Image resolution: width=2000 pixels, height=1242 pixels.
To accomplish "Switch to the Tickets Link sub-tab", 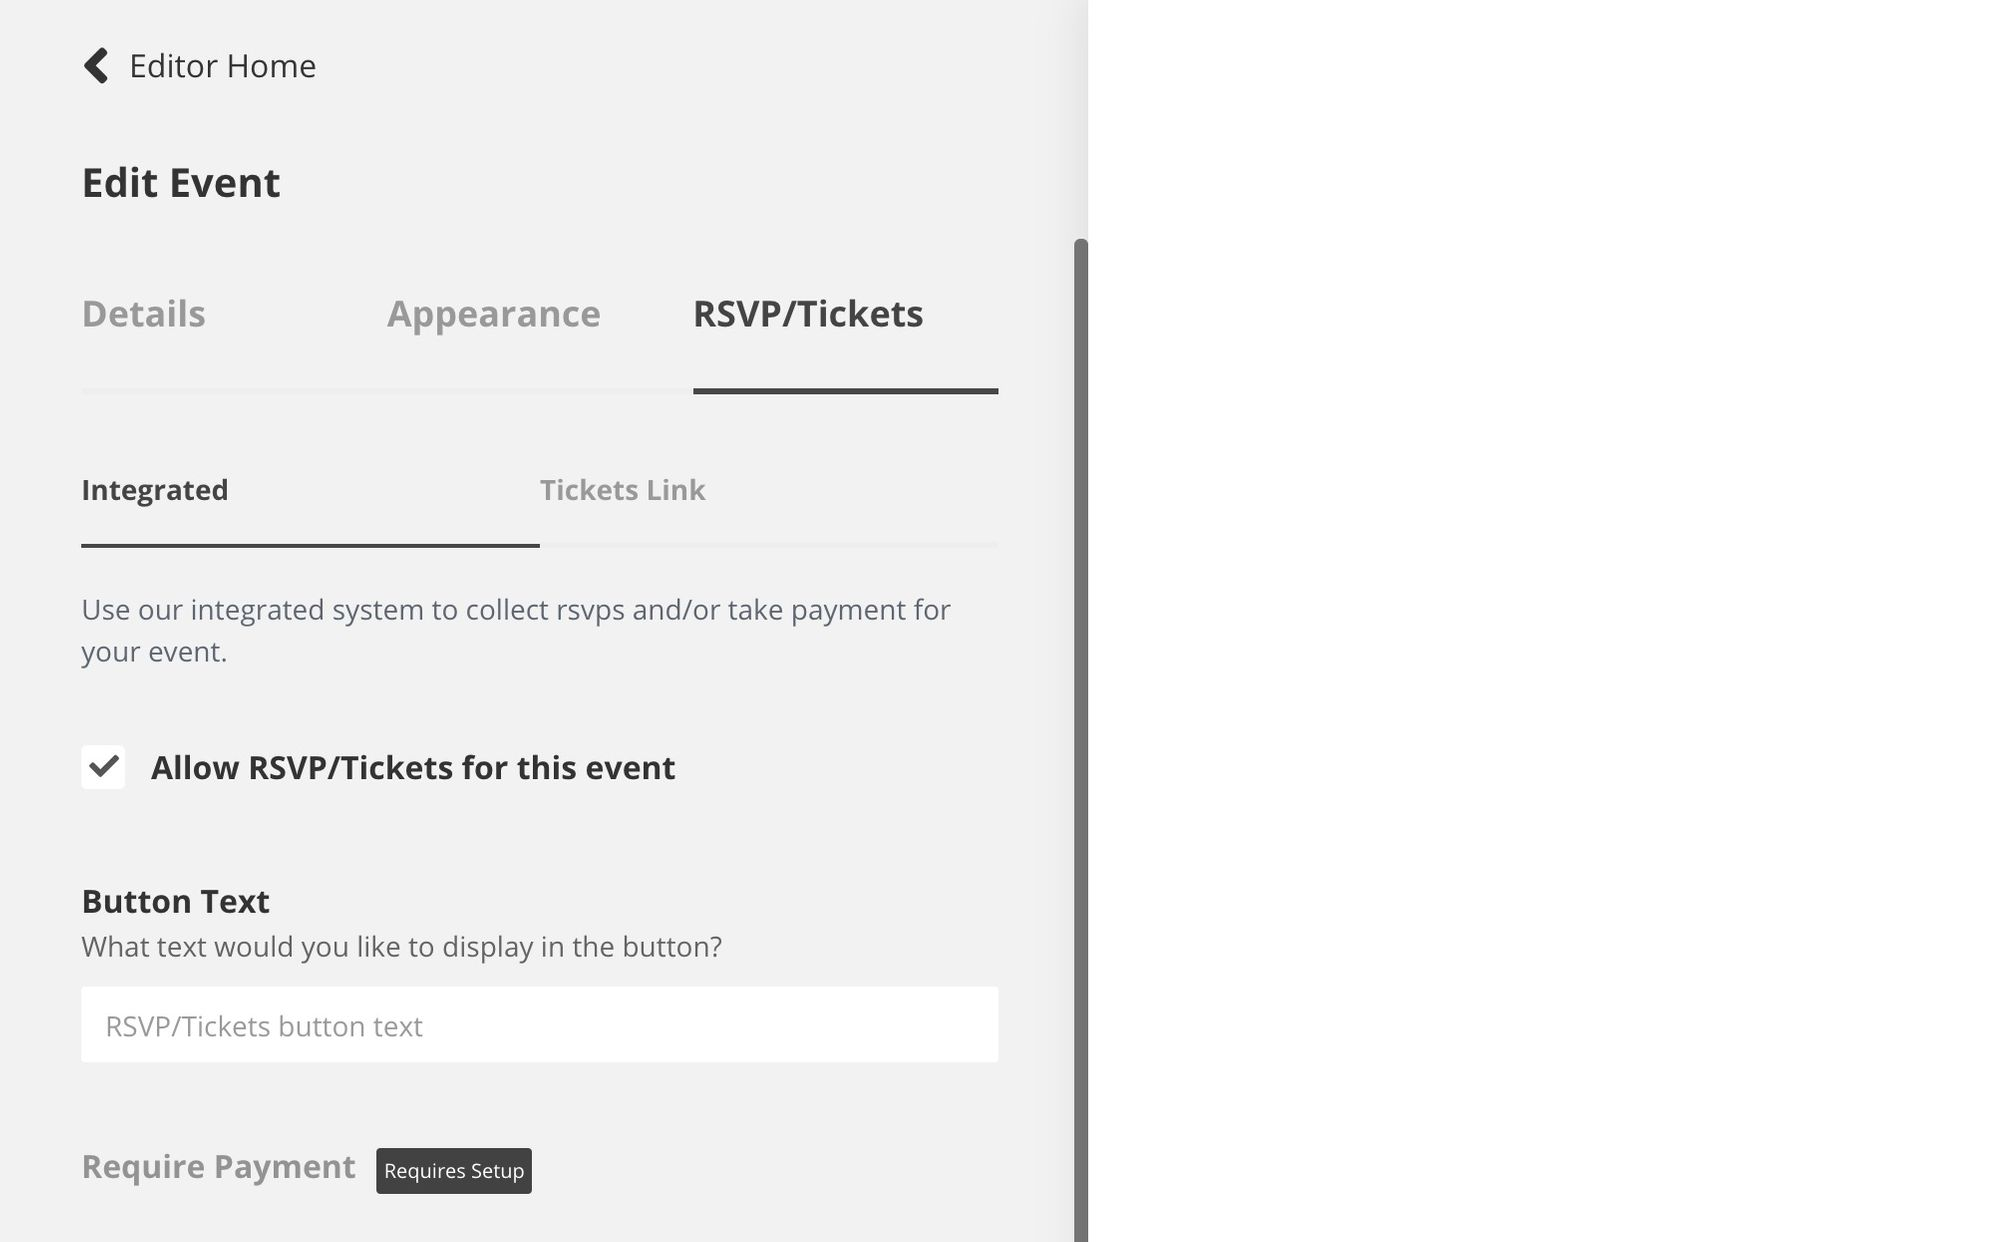I will [x=622, y=490].
